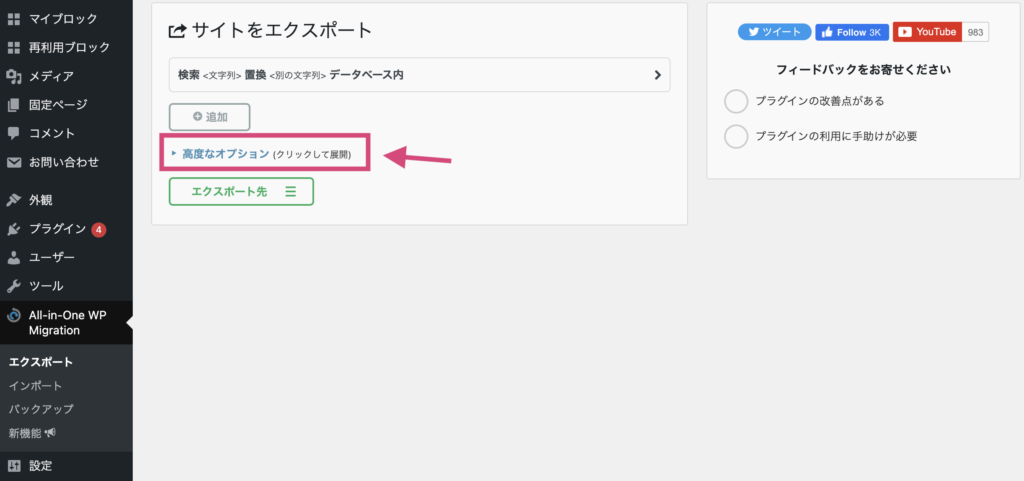Image resolution: width=1024 pixels, height=481 pixels.
Task: Click the All-in-One WP Migration logo icon
Action: click(14, 316)
